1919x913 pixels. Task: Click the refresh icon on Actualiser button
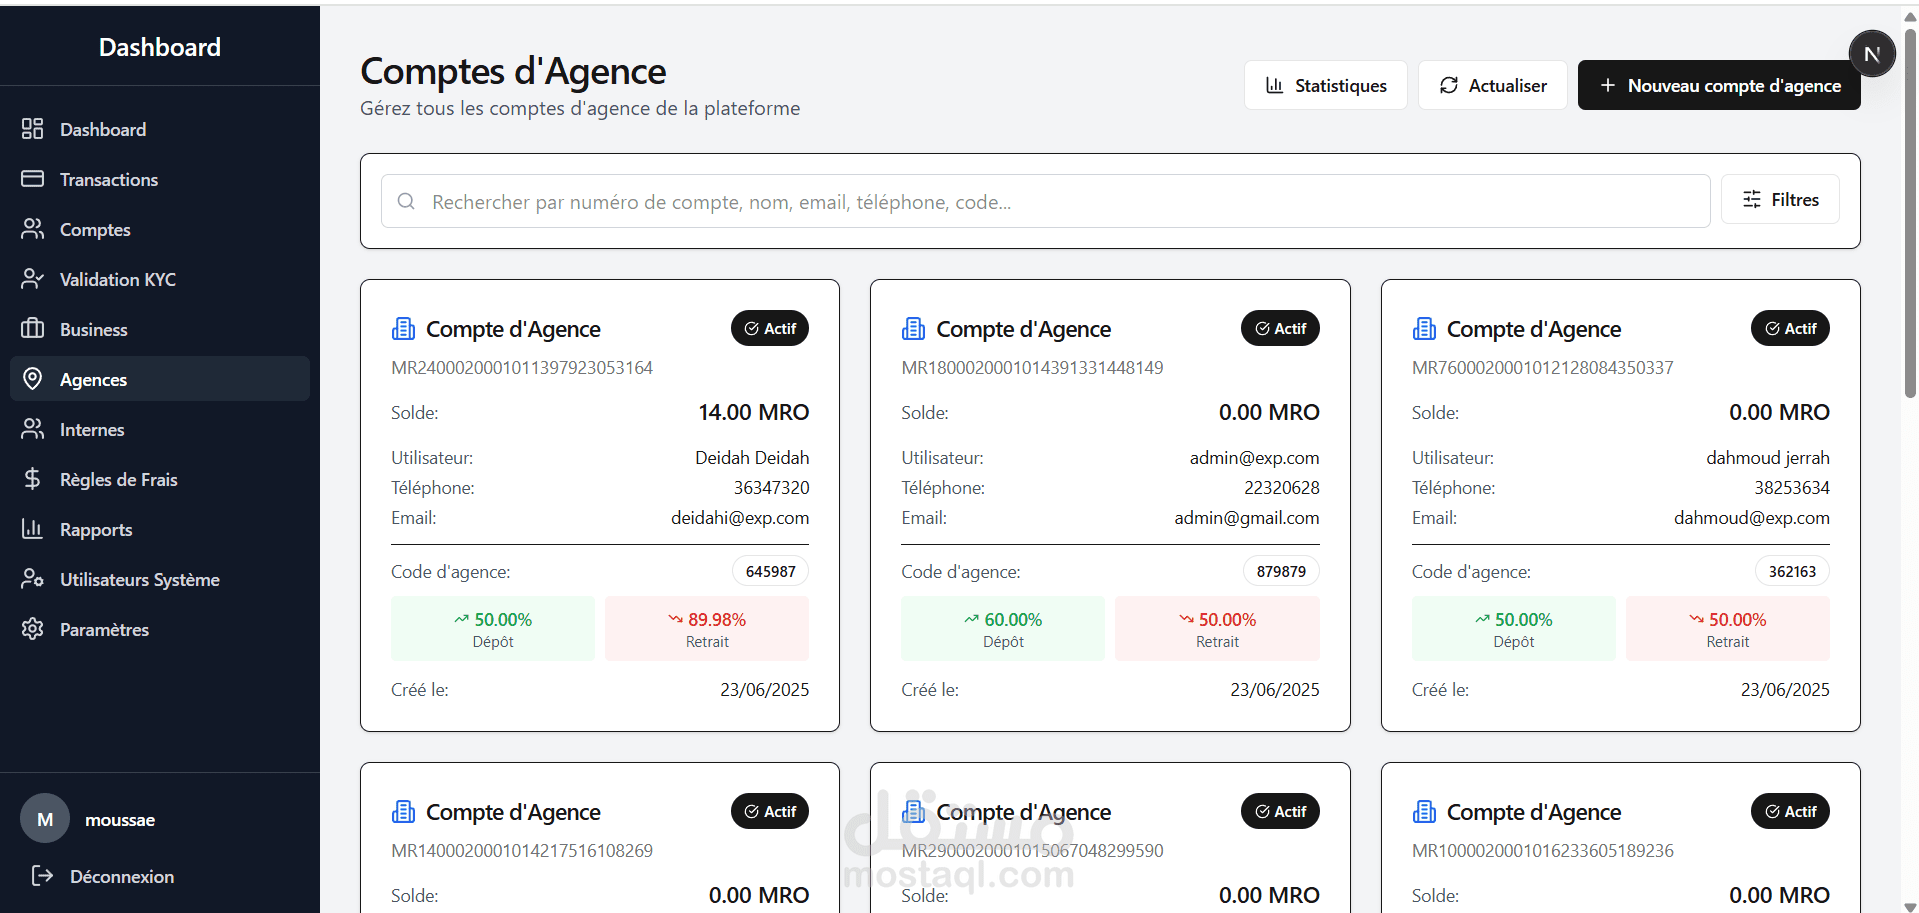[x=1448, y=85]
